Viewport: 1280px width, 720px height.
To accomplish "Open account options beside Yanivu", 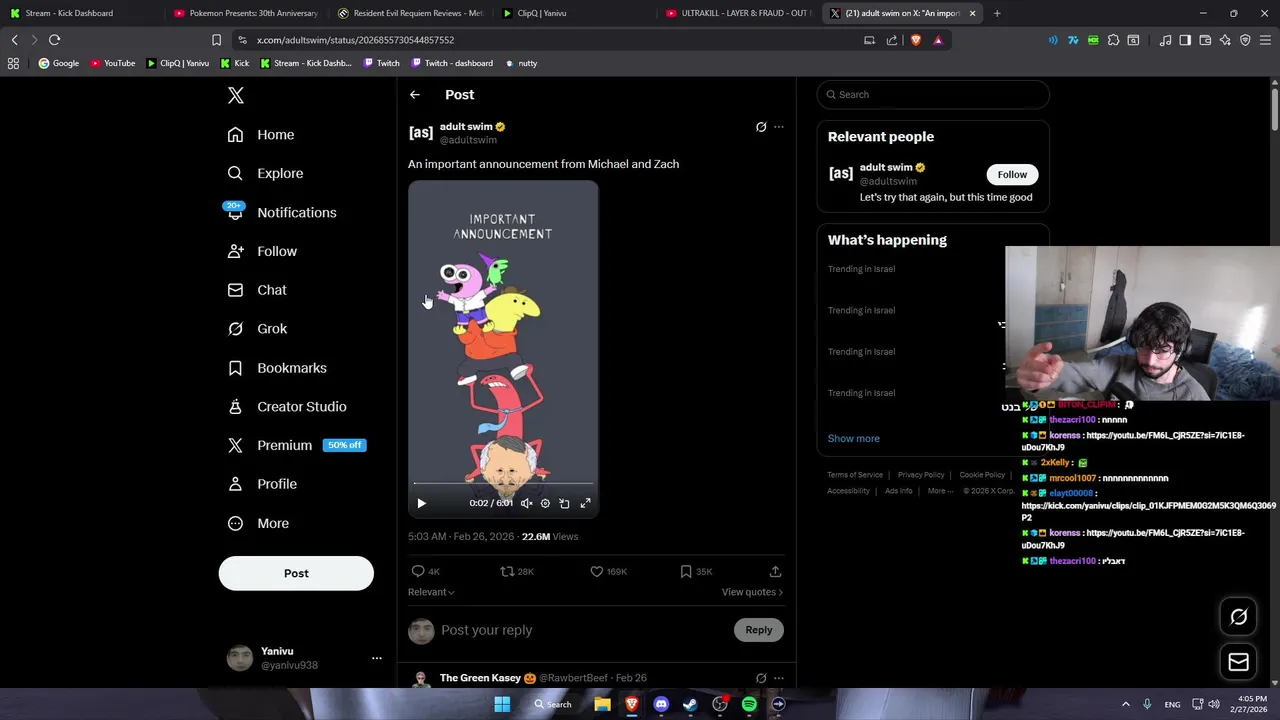I will (376, 658).
